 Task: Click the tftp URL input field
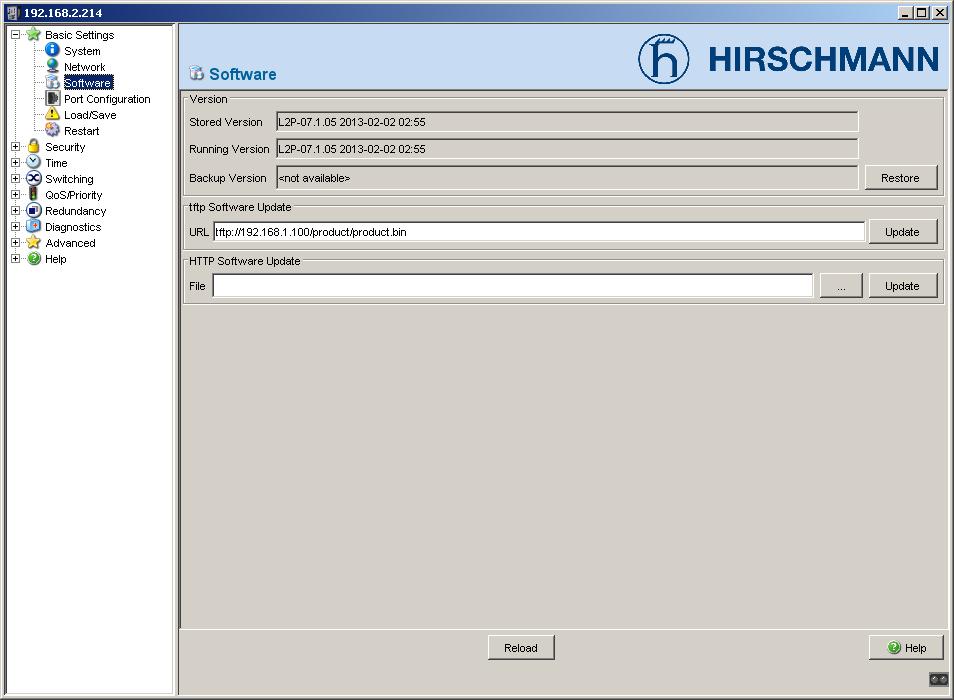538,232
